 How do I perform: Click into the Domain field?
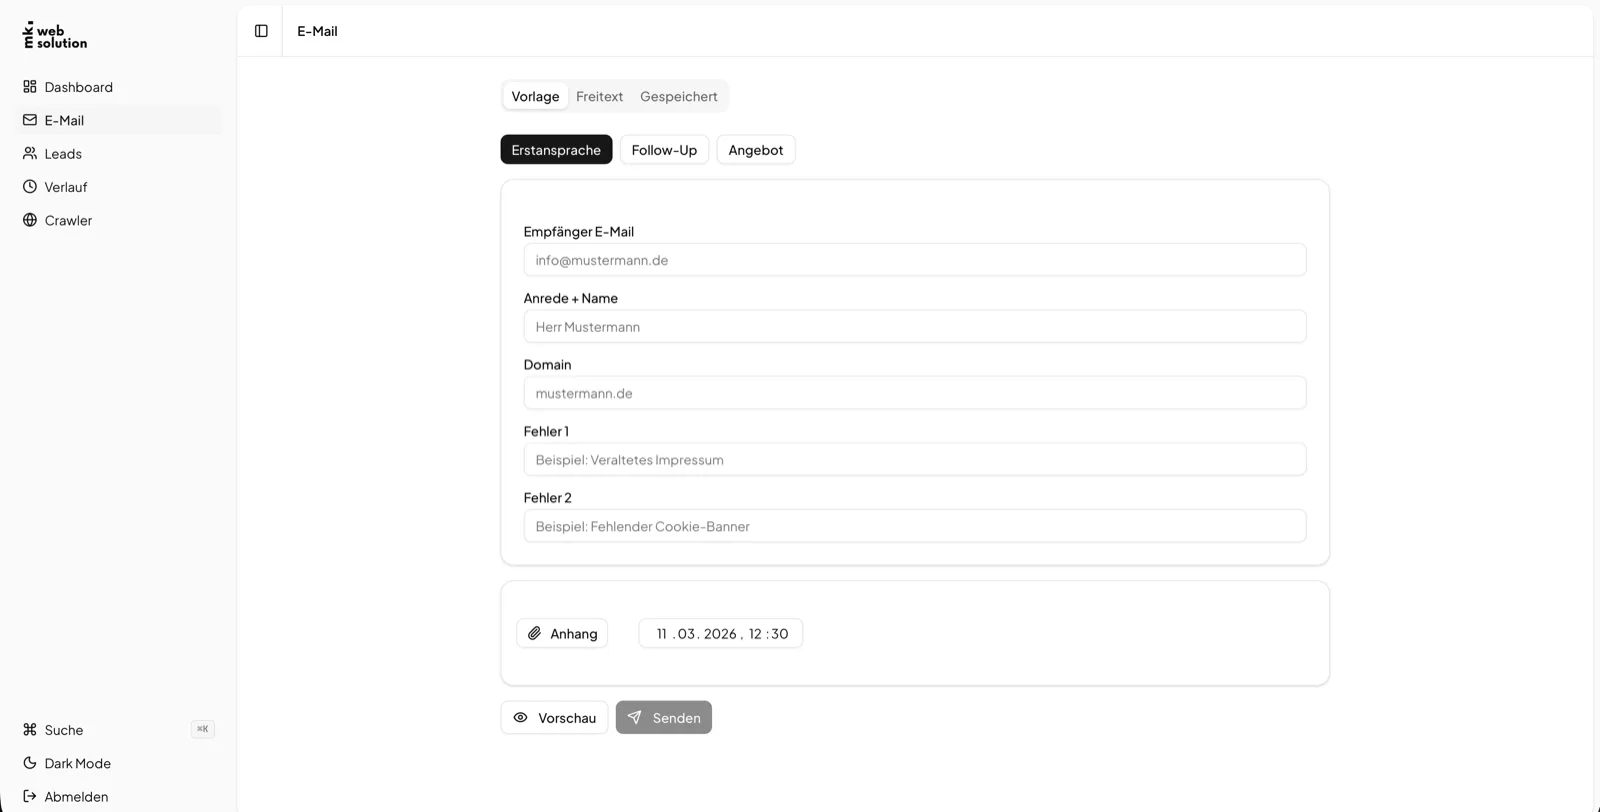point(915,393)
